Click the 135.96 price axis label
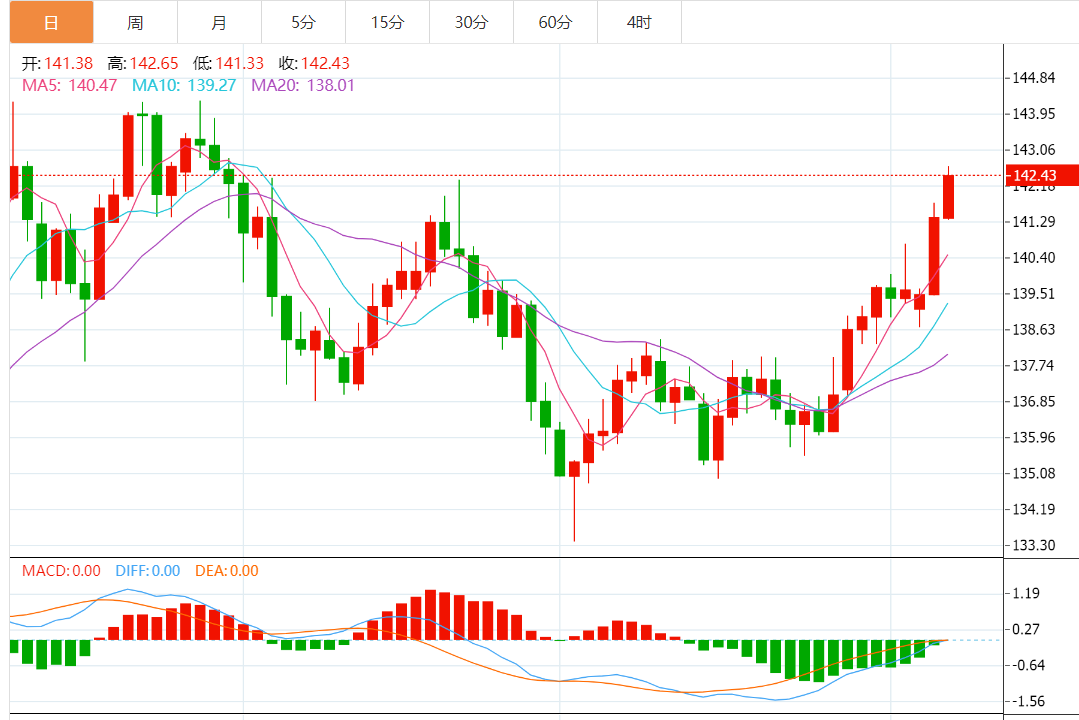 1034,437
